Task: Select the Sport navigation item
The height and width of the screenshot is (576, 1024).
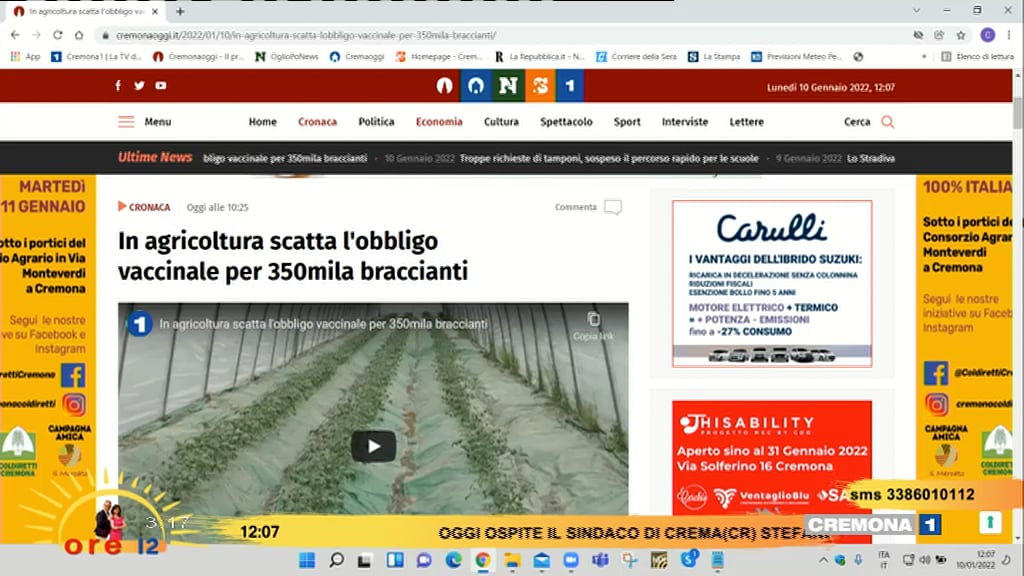Action: click(627, 122)
